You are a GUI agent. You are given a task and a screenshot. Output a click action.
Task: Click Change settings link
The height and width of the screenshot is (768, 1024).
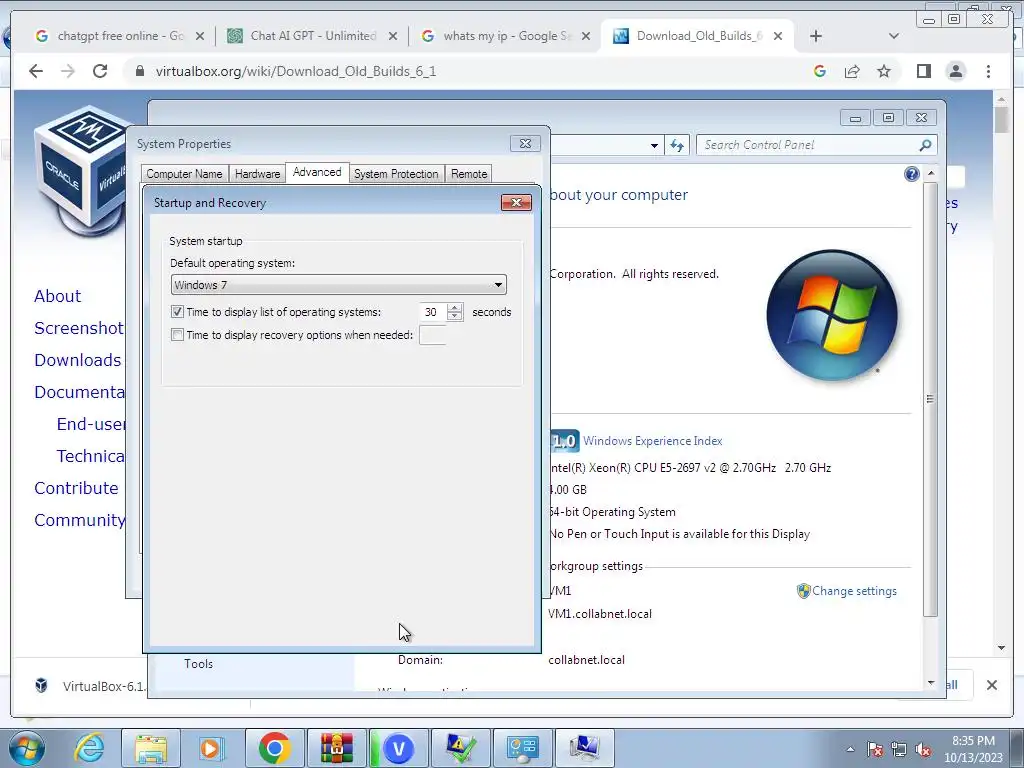pos(854,591)
